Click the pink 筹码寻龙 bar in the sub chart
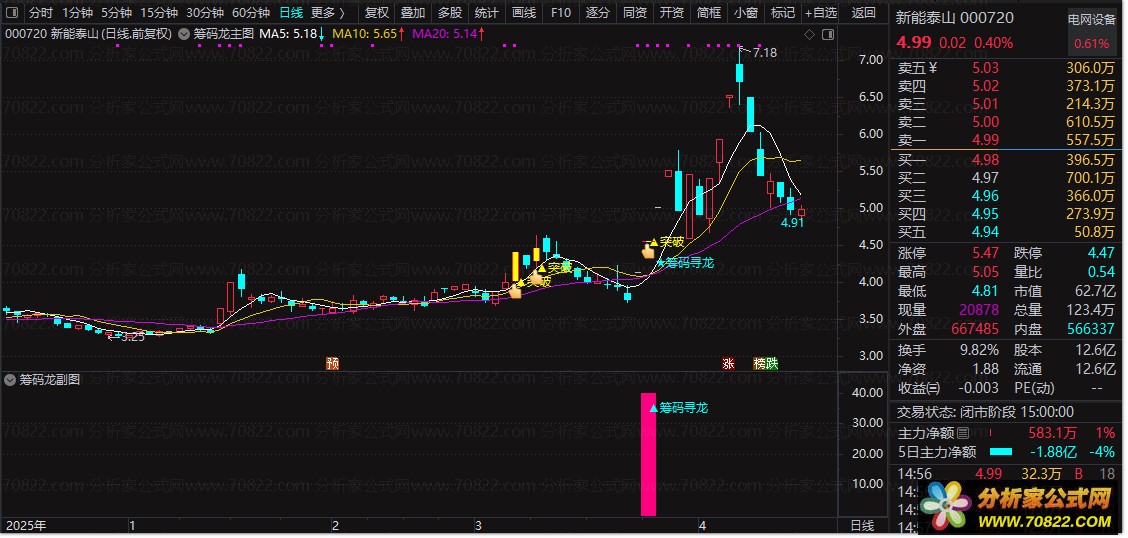Image resolution: width=1128 pixels, height=538 pixels. pos(648,454)
